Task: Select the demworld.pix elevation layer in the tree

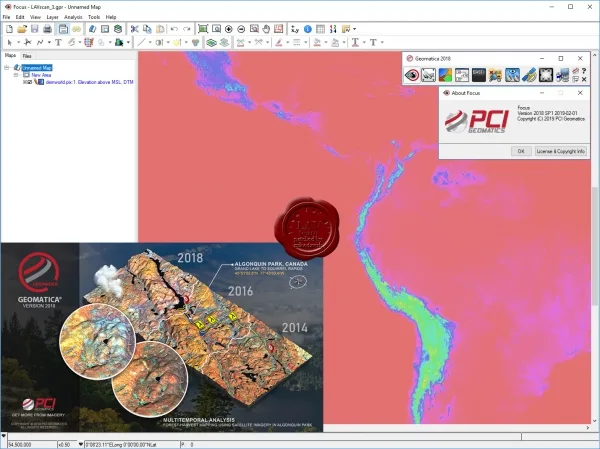Action: tap(89, 82)
